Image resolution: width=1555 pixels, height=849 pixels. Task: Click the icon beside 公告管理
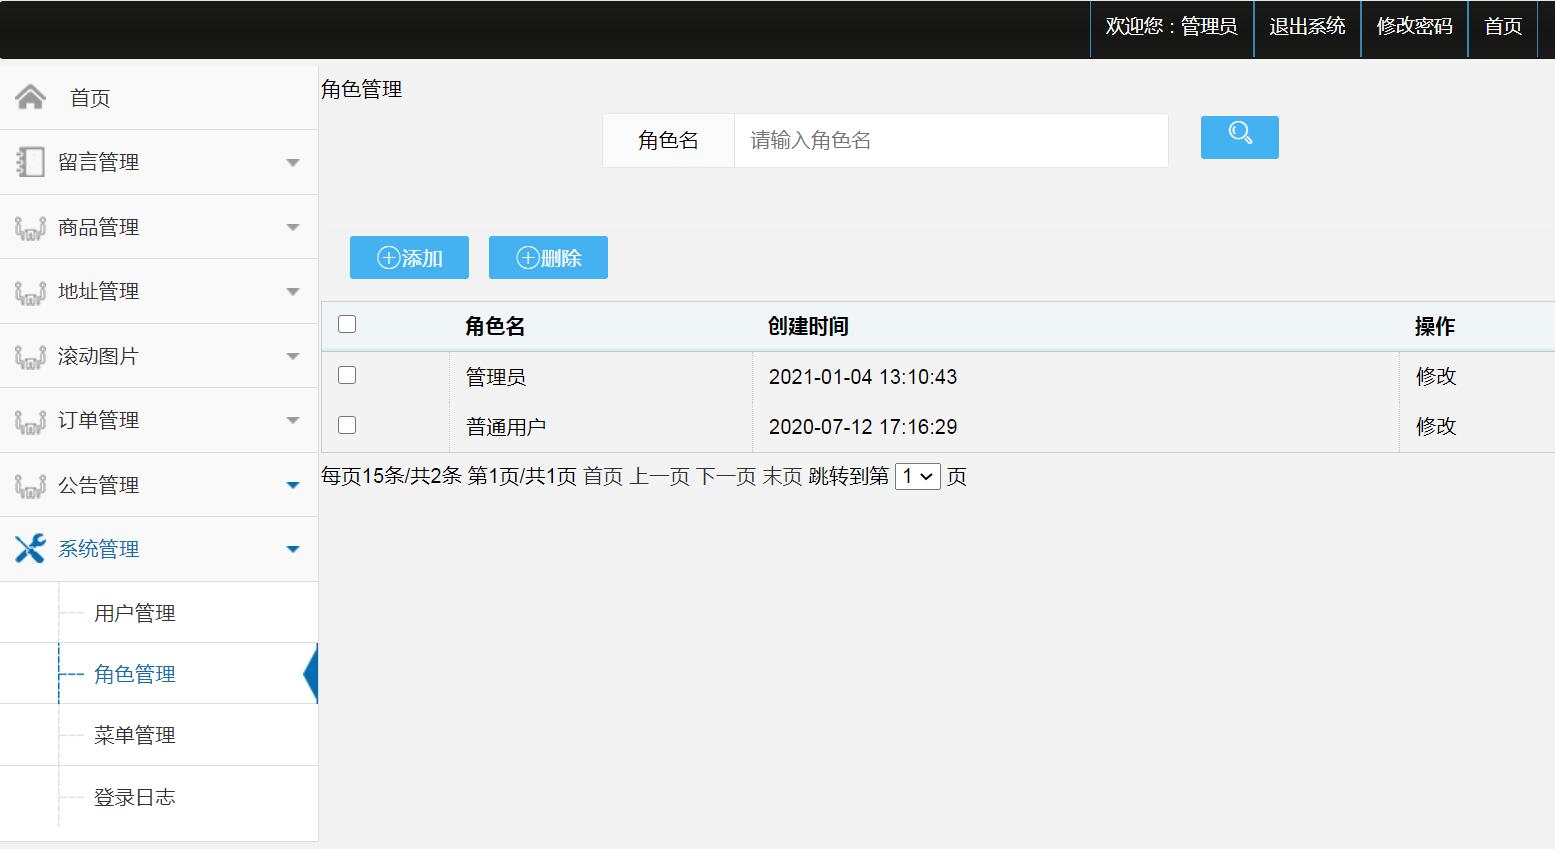[x=30, y=486]
